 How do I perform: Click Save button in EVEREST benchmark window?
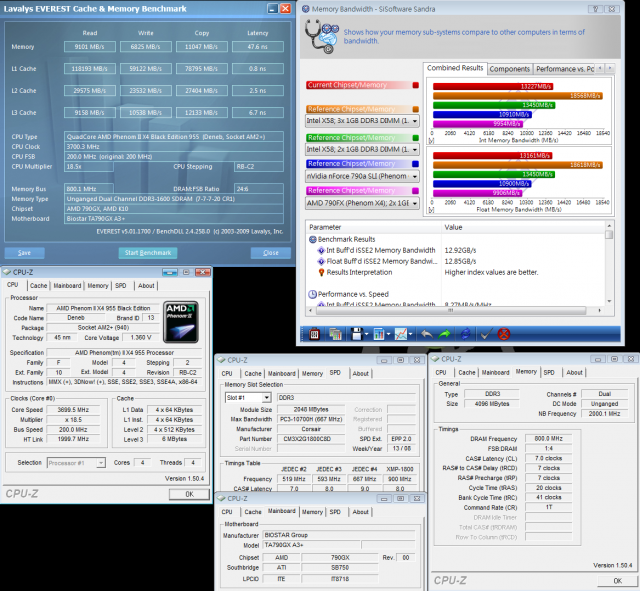24,253
